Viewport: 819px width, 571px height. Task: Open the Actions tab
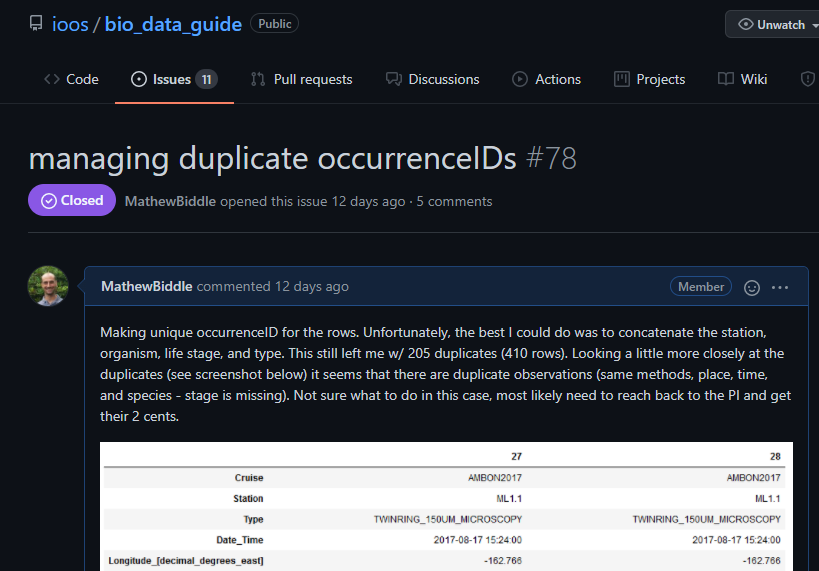point(546,79)
